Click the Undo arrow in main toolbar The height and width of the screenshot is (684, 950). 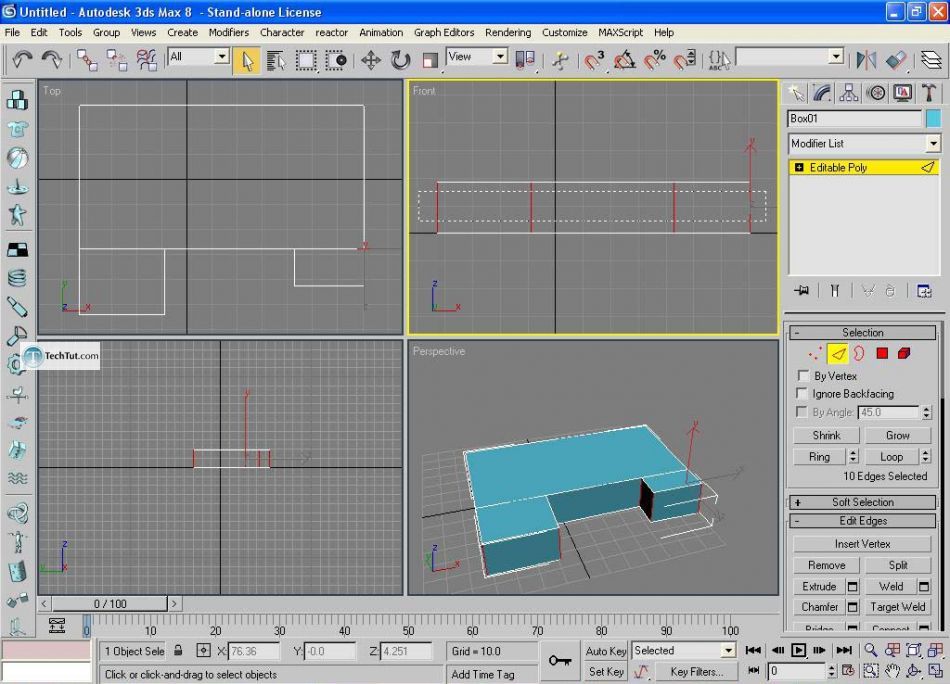pyautogui.click(x=22, y=59)
